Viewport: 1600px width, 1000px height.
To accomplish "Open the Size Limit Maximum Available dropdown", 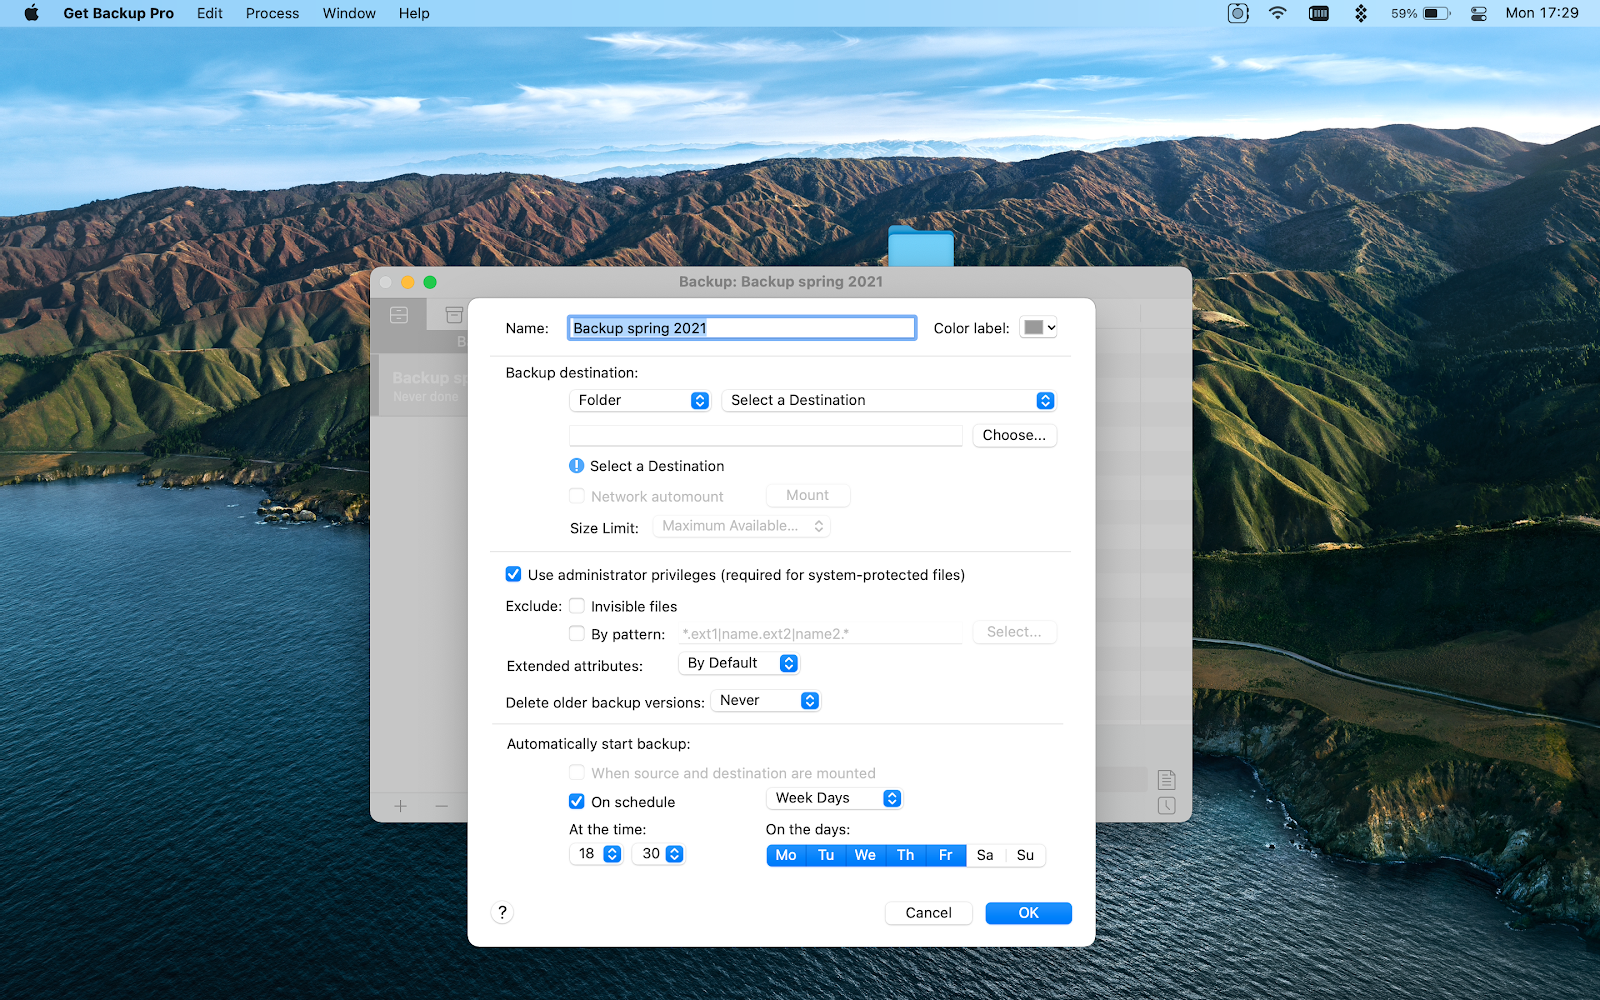I will 741,526.
